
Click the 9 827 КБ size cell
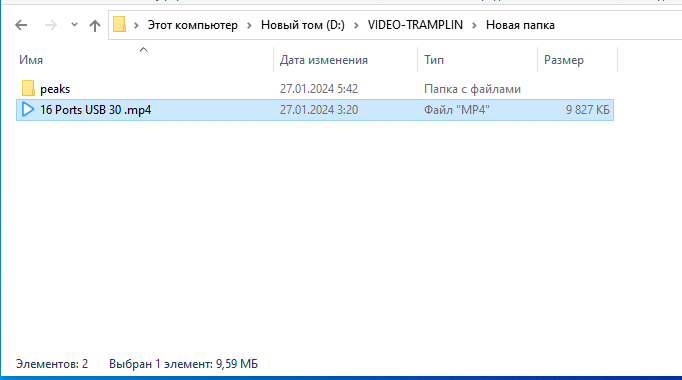point(588,110)
